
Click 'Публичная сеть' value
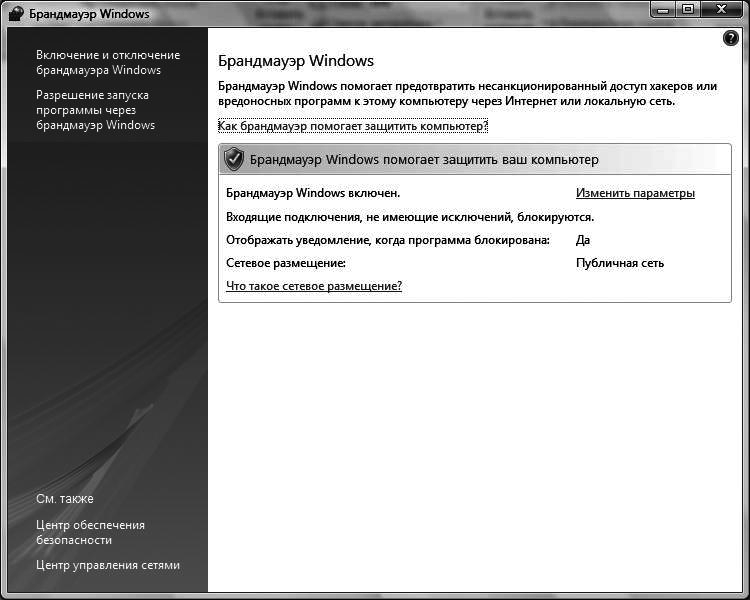coord(620,263)
